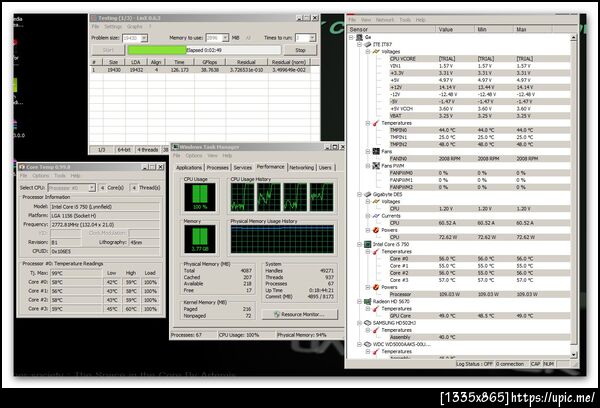Click the thermometer icon under SAMSUNG HD502HJ
The width and height of the screenshot is (600, 408).
(x=376, y=330)
